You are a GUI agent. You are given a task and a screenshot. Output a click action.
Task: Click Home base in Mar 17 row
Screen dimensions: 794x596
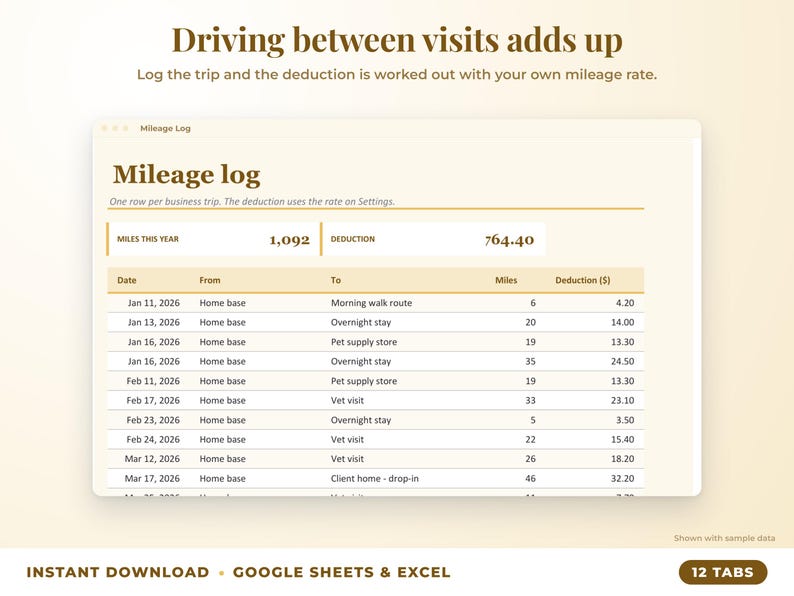[222, 479]
